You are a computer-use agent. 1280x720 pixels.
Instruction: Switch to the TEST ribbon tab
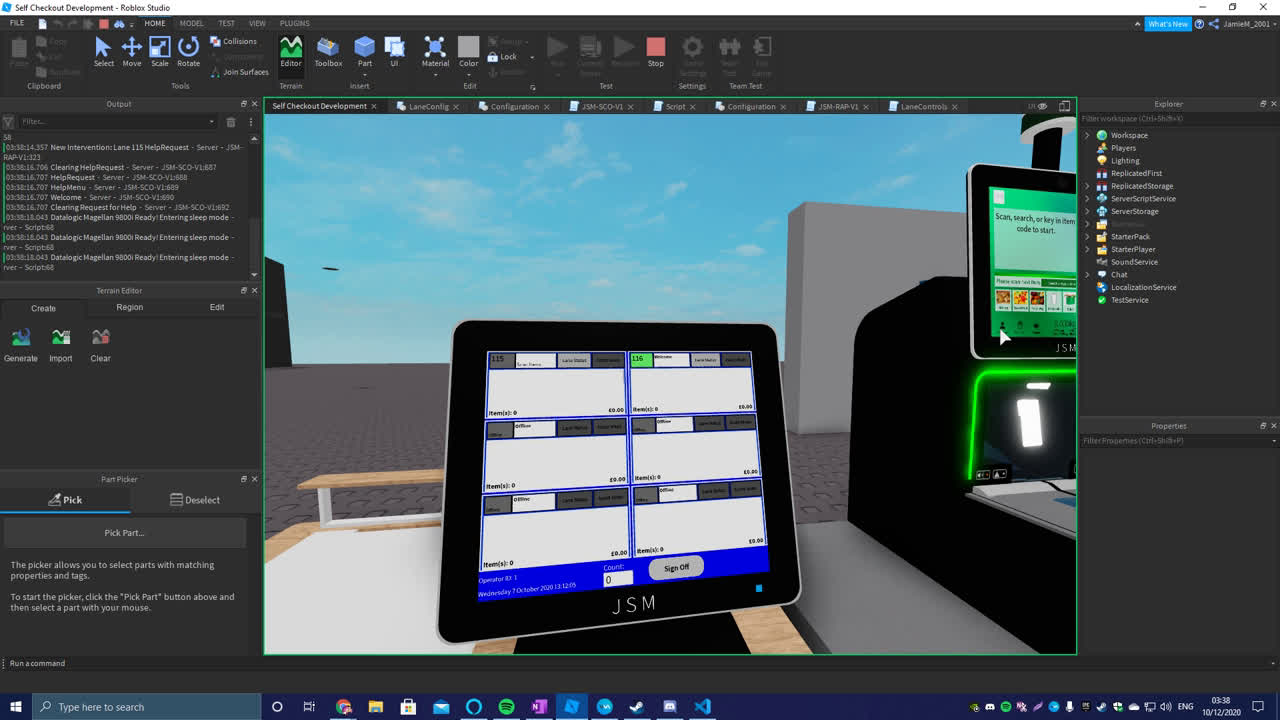click(x=227, y=23)
